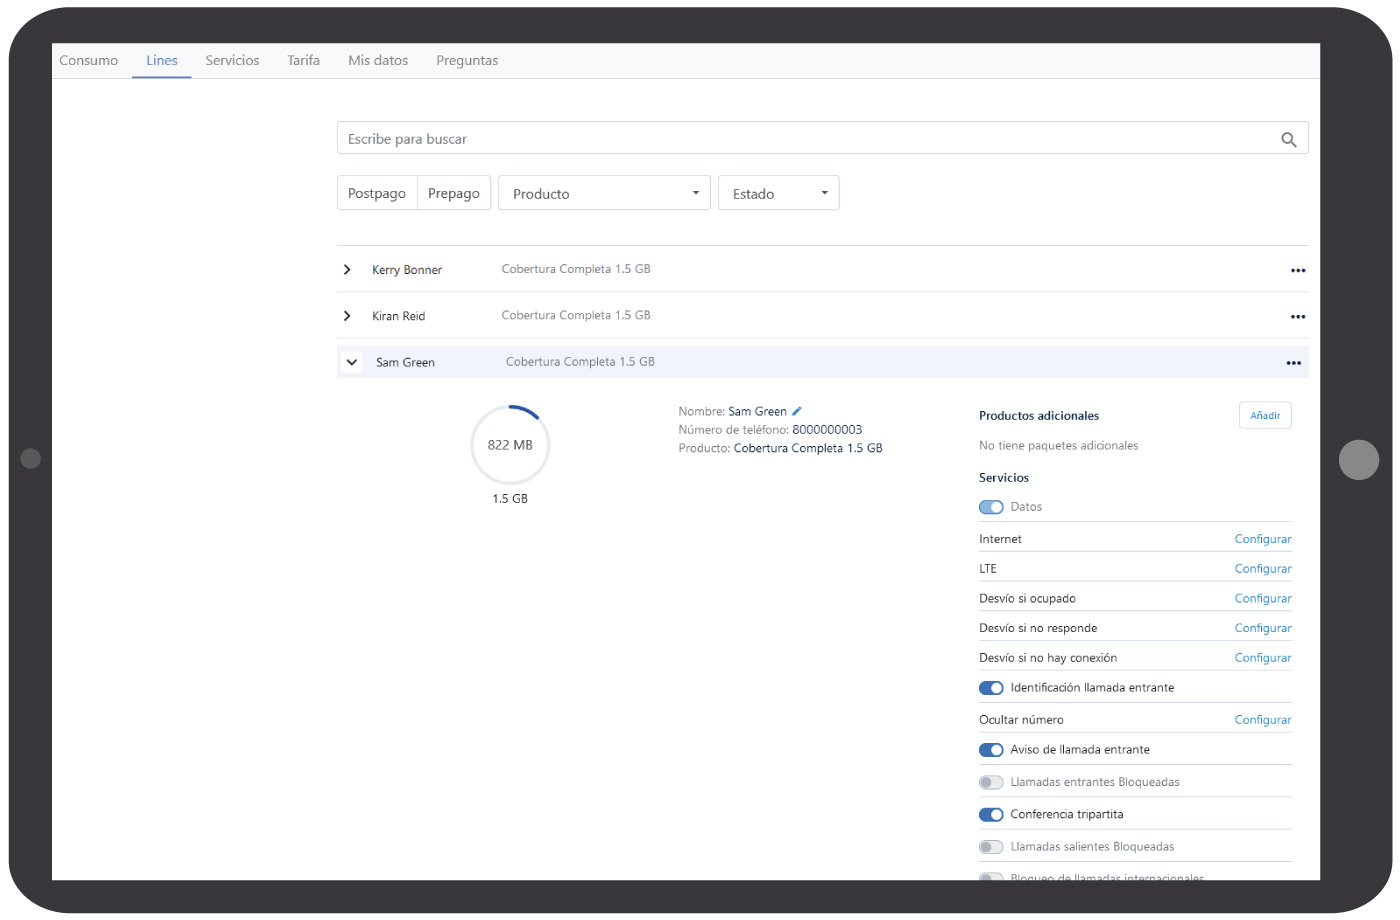Switch to the Preguntas tab
Screen dimensions: 1400x920
point(467,61)
